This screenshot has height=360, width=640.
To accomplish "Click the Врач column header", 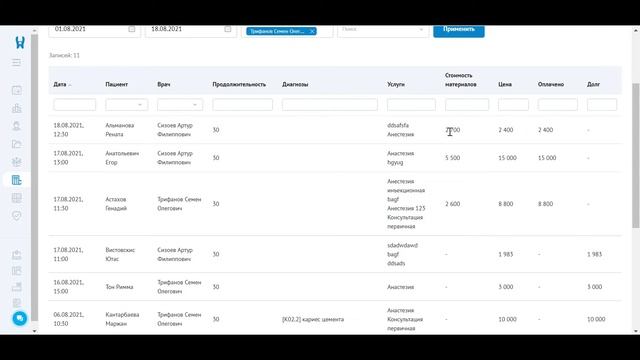I will click(164, 84).
